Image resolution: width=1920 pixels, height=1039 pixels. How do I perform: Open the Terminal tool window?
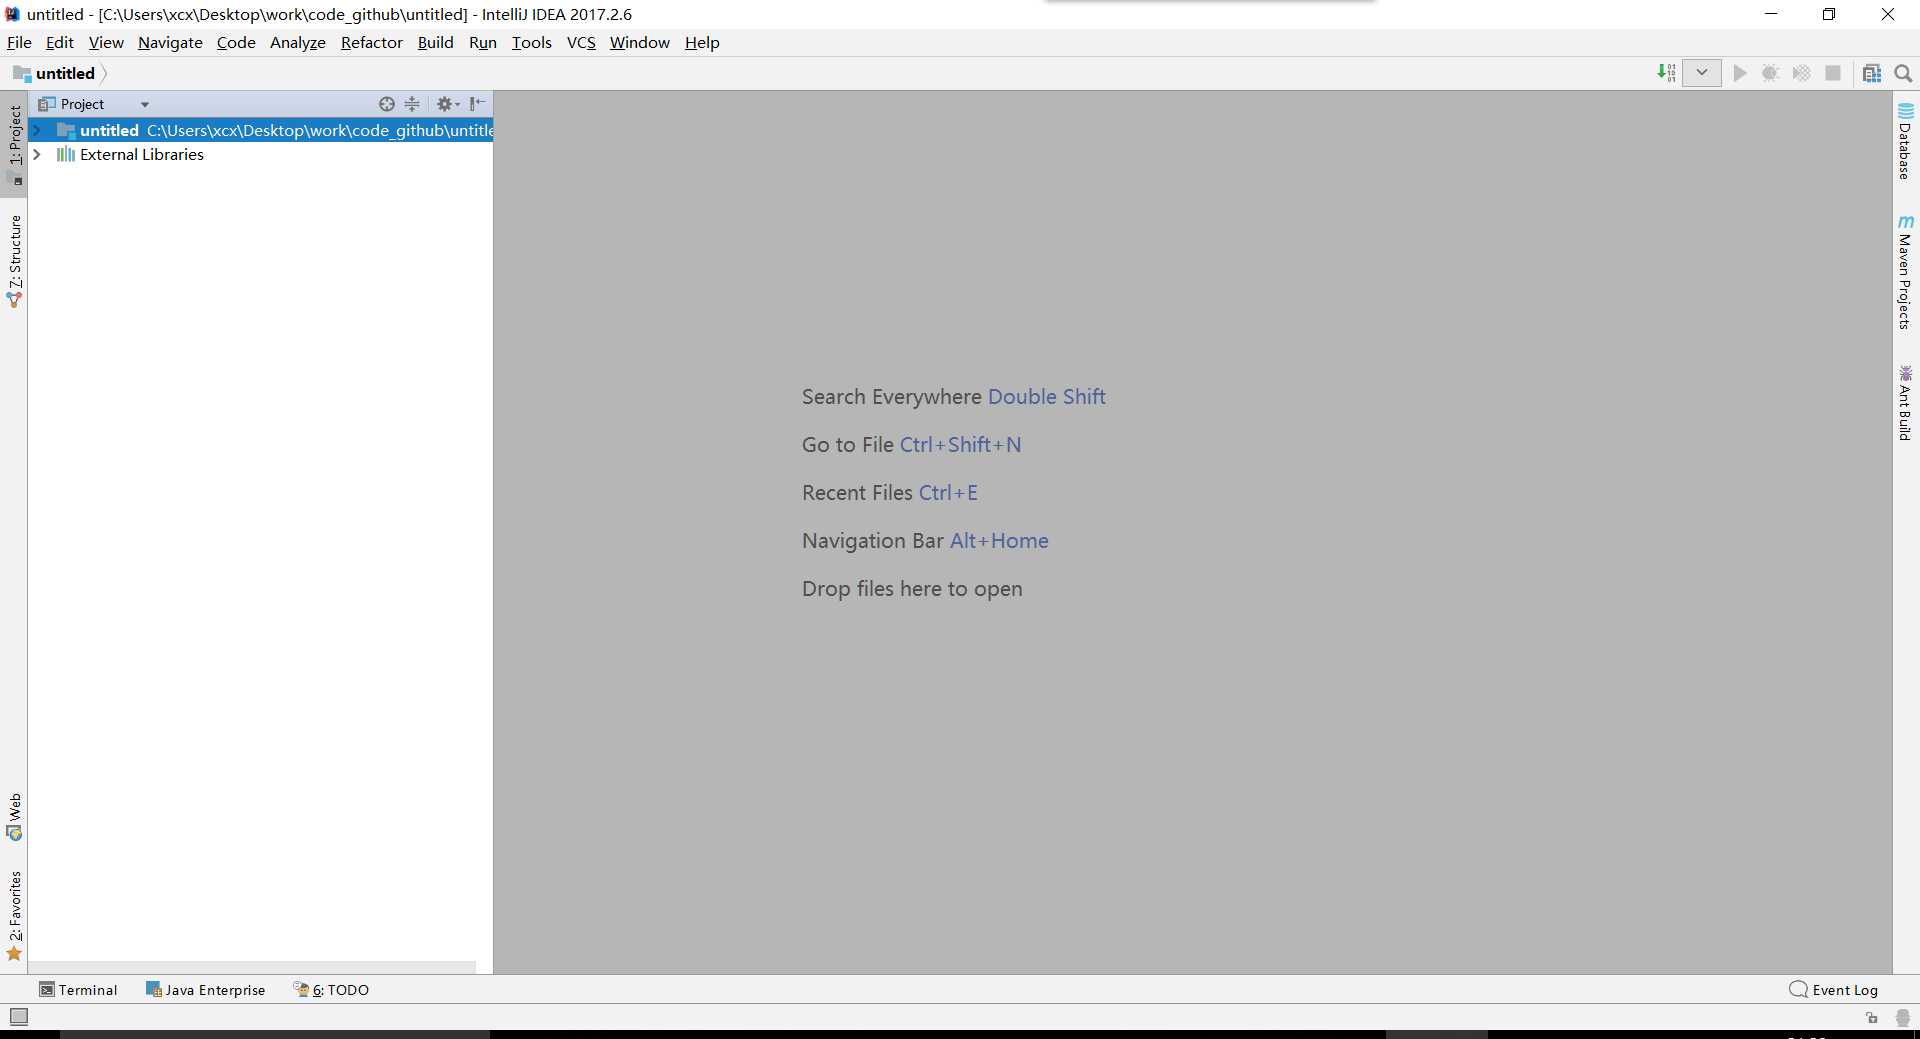(78, 990)
